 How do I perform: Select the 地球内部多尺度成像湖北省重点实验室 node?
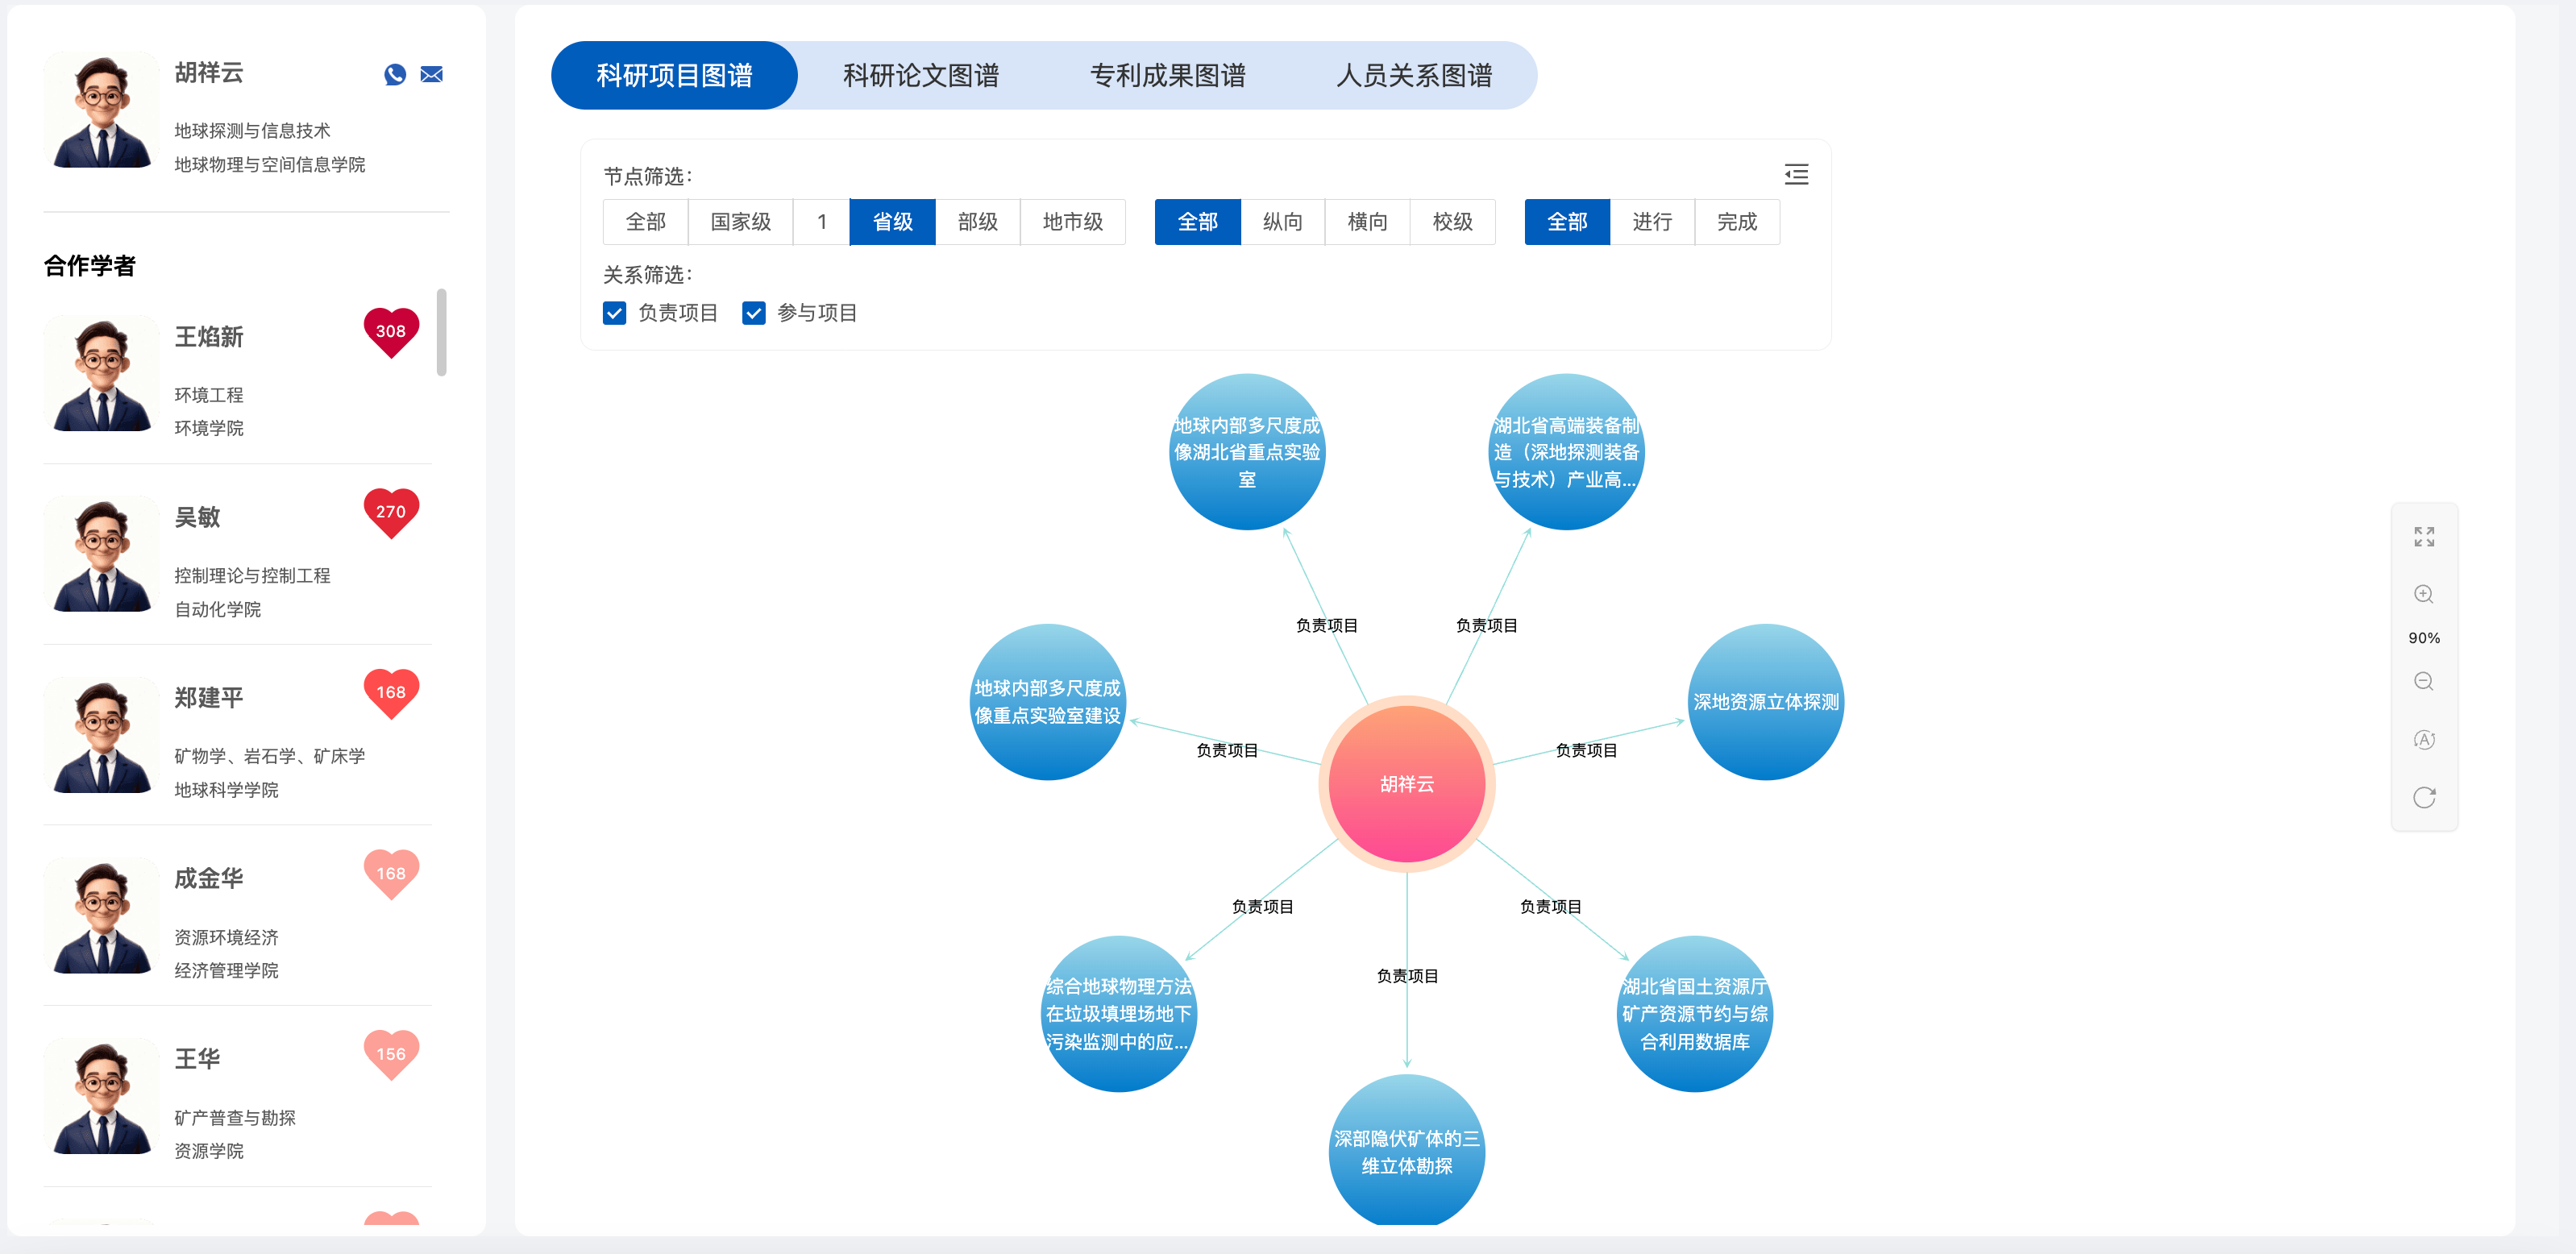pos(1247,452)
